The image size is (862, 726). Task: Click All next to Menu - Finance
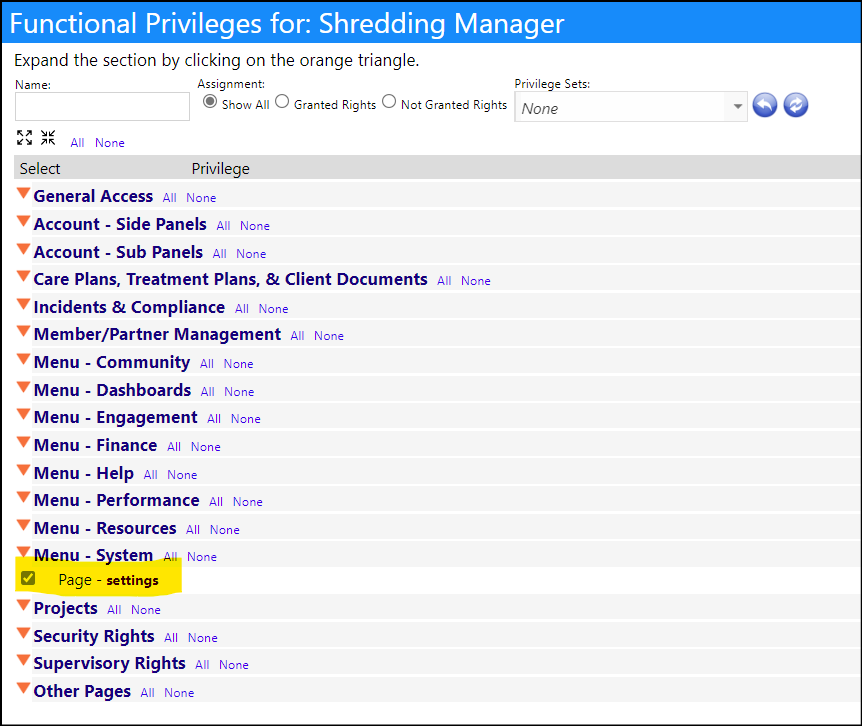point(174,447)
